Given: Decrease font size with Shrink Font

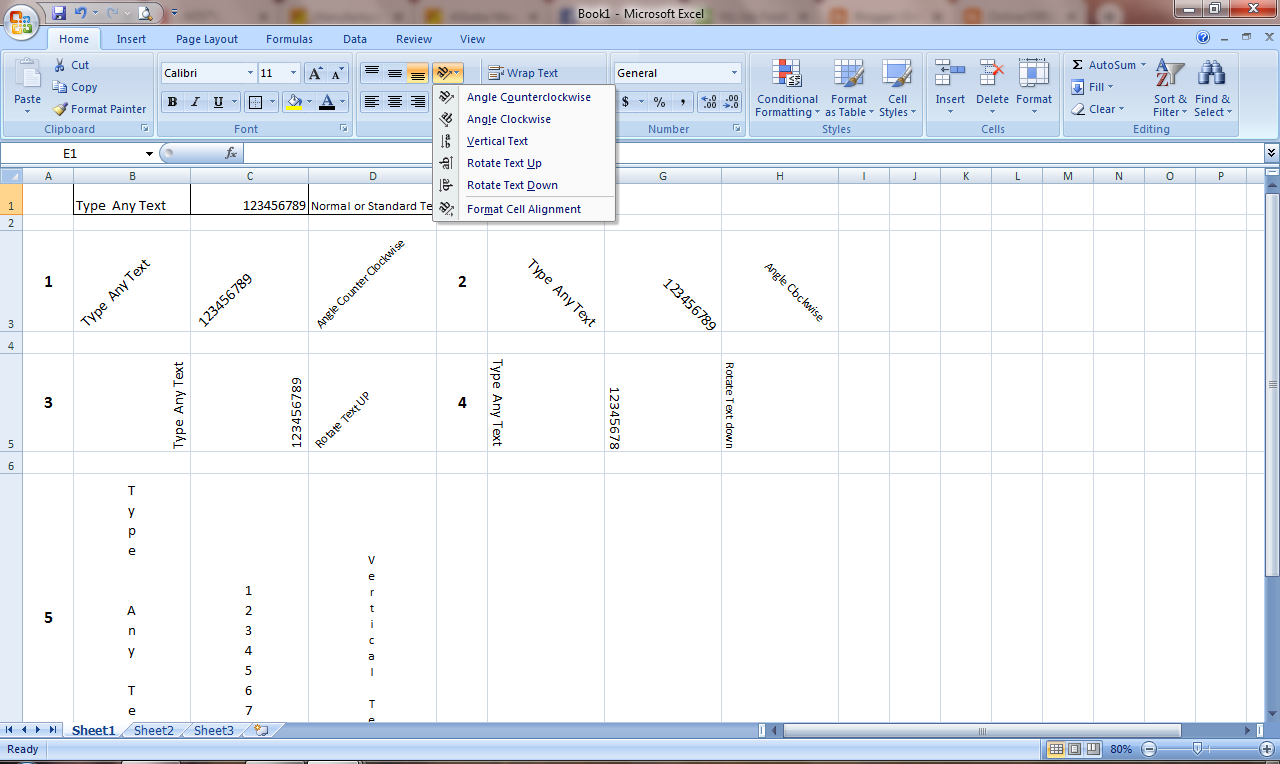Looking at the screenshot, I should click(337, 73).
